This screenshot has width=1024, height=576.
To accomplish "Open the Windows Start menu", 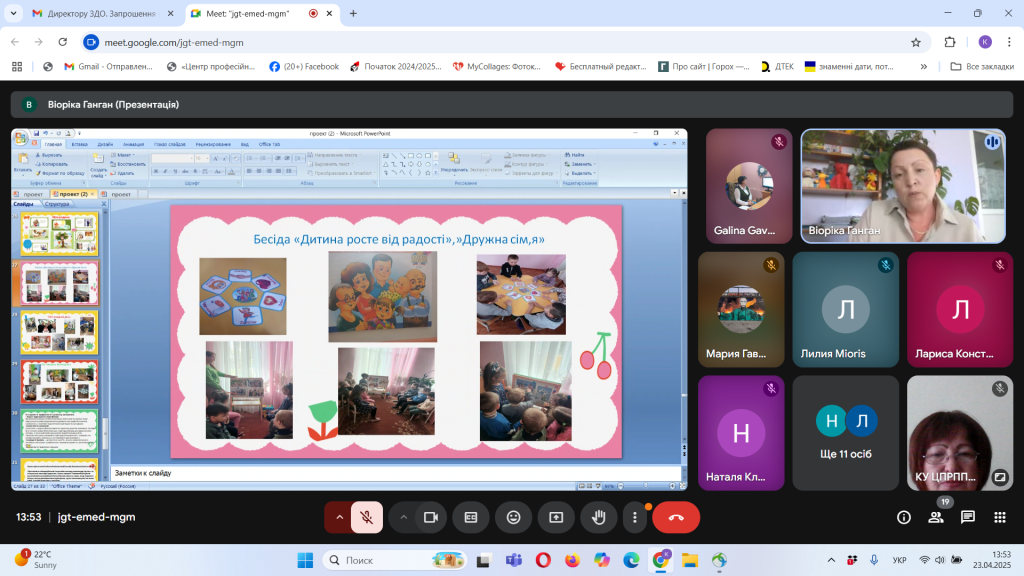I will (x=305, y=560).
